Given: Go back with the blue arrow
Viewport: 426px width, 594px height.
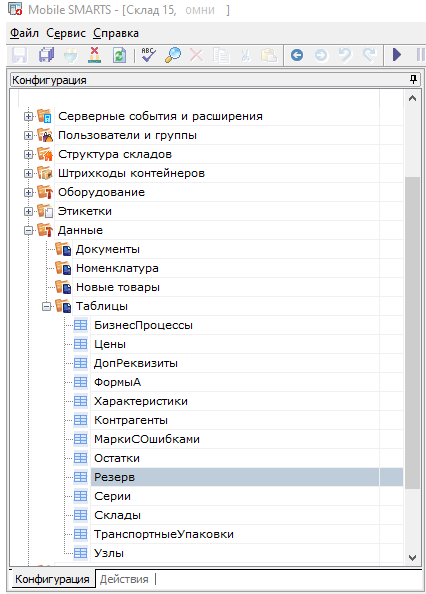Looking at the screenshot, I should tap(297, 55).
